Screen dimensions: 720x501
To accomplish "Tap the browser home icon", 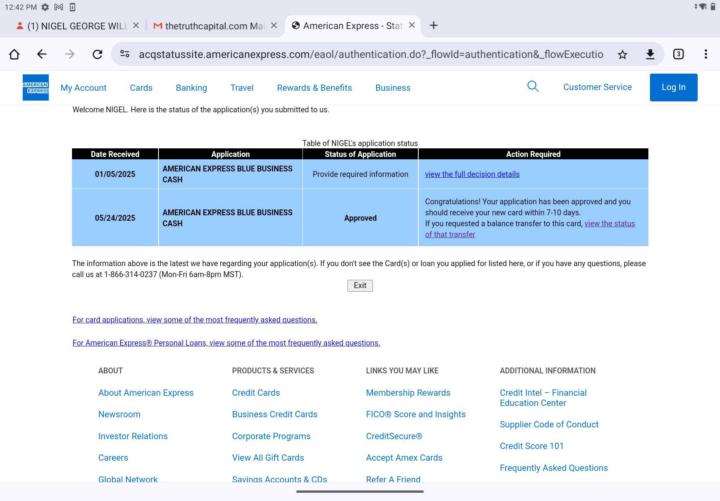I will pos(14,54).
